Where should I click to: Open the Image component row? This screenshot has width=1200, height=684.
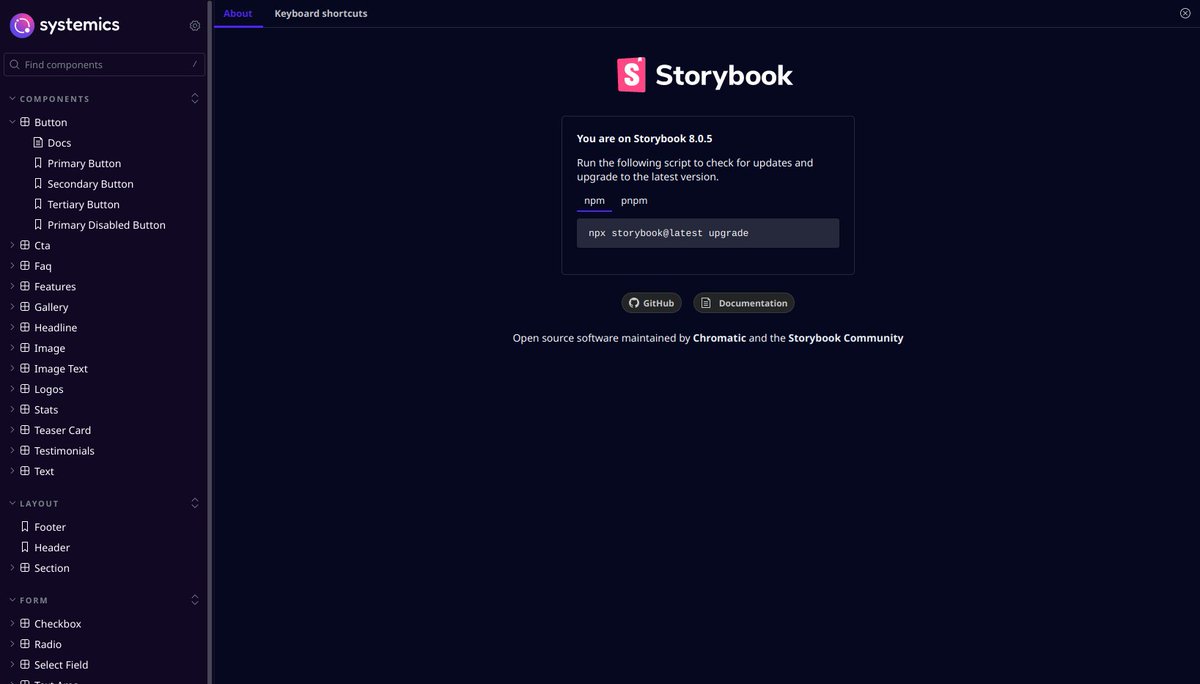pyautogui.click(x=104, y=348)
